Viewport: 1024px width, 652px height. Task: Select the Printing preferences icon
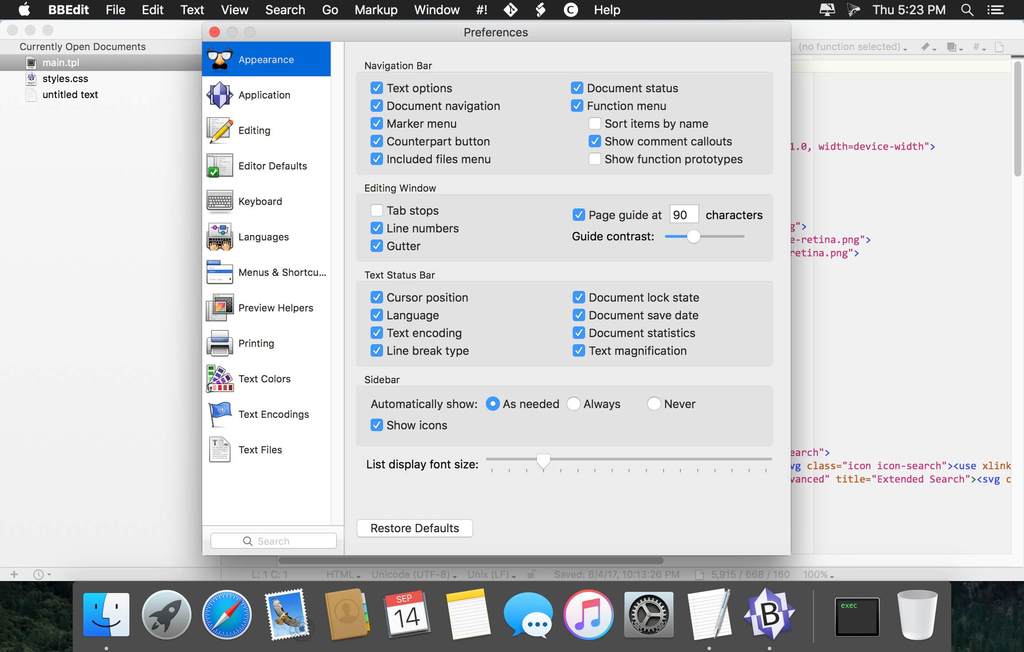[x=220, y=344]
